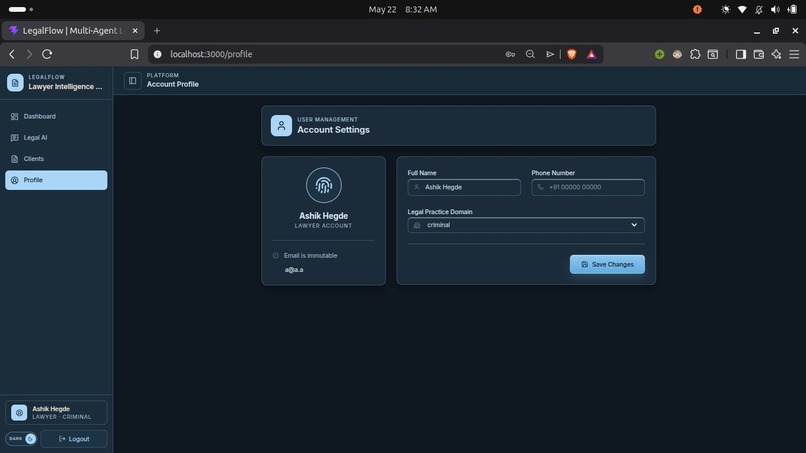Open the Wi-Fi indicator in system tray
The width and height of the screenshot is (806, 453).
[x=742, y=9]
